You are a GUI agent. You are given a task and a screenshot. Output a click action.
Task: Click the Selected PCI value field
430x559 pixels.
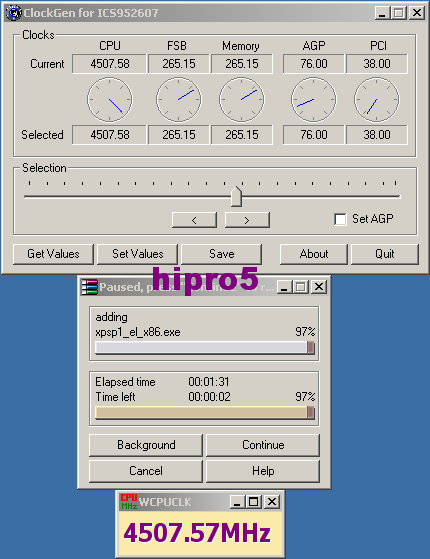(x=377, y=135)
